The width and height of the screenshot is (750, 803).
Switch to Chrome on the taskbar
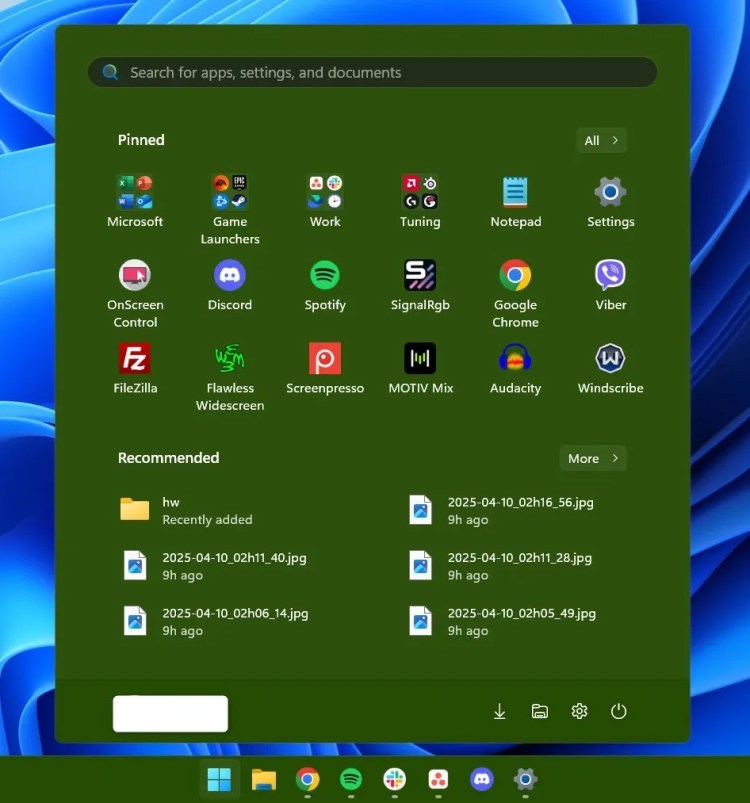point(307,779)
